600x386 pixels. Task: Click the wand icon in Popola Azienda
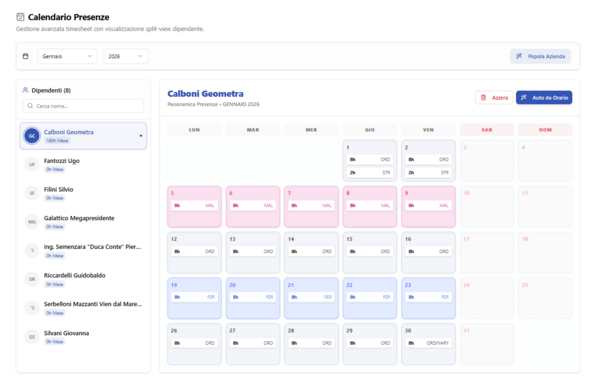tap(519, 56)
